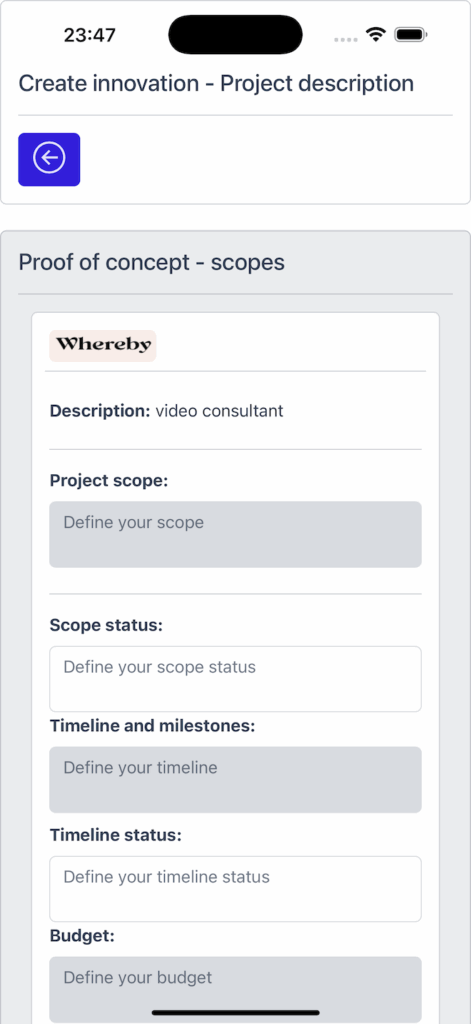The width and height of the screenshot is (471, 1024).
Task: Click the 'Scope status:' label
Action: pyautogui.click(x=106, y=625)
